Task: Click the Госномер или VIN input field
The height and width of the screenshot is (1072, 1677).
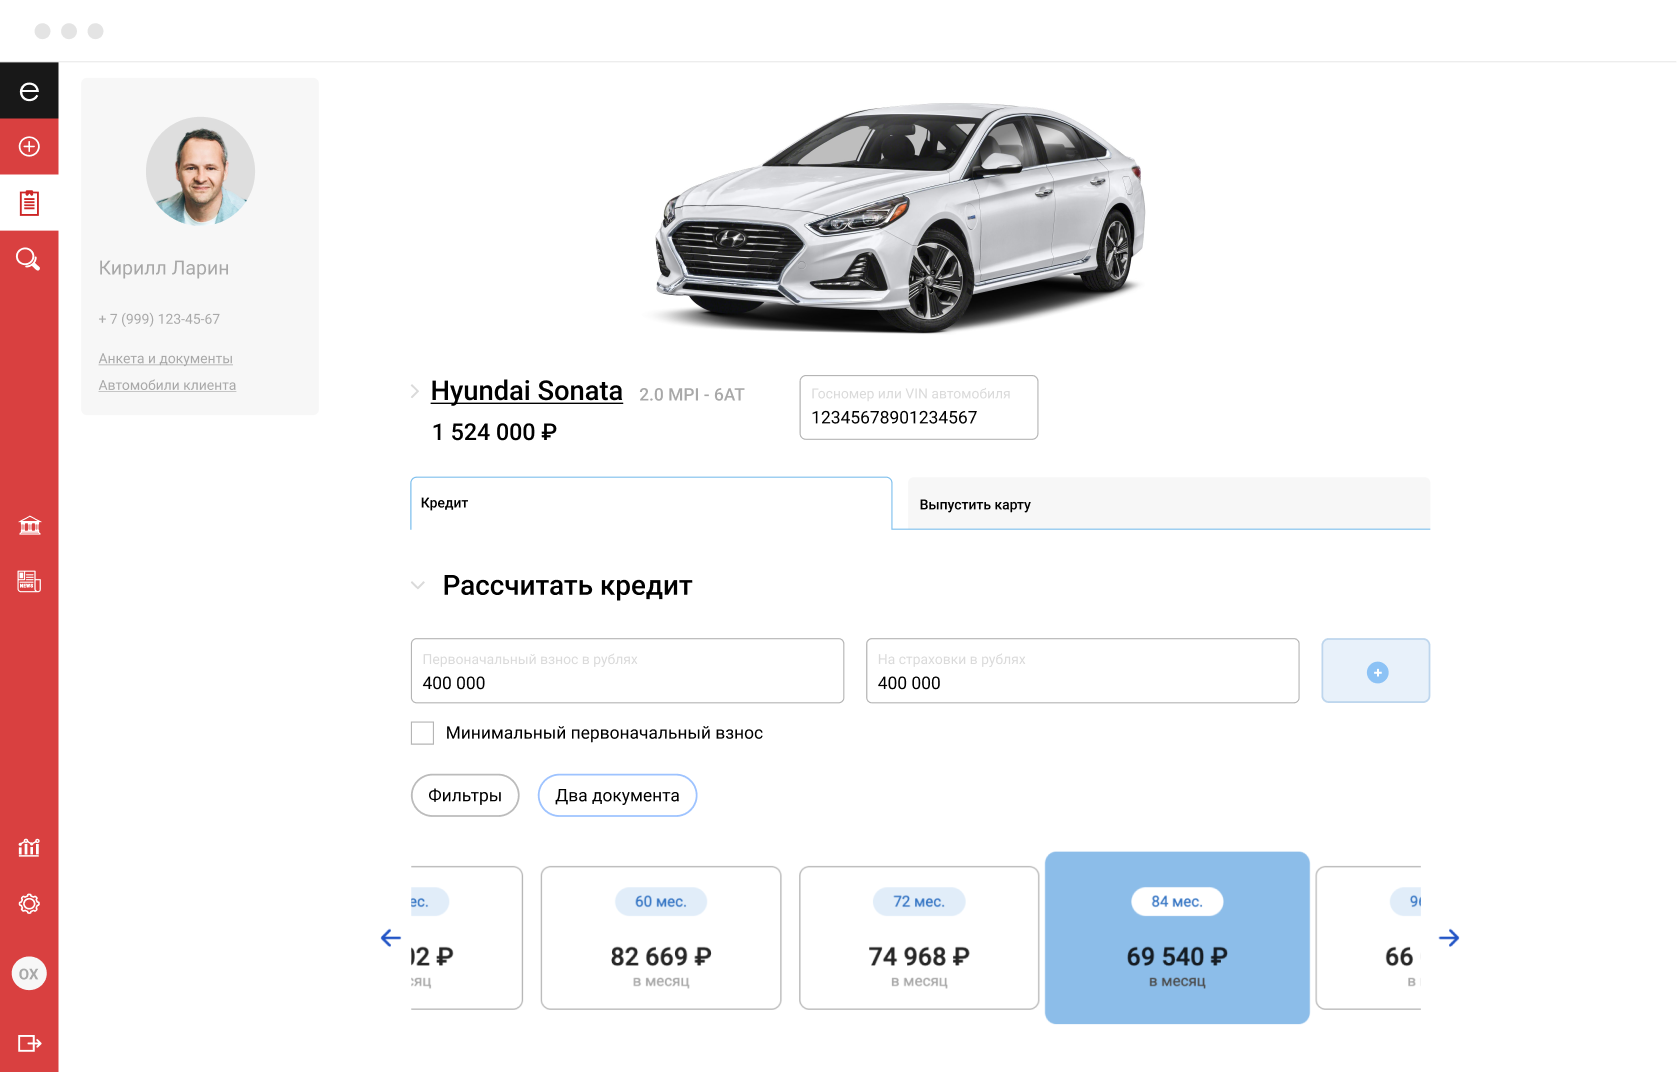Action: click(x=919, y=407)
